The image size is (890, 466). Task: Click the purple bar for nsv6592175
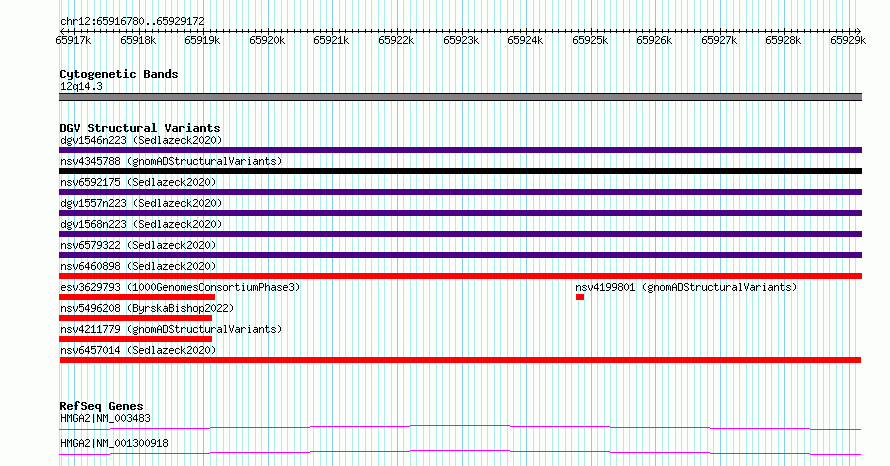pyautogui.click(x=460, y=192)
